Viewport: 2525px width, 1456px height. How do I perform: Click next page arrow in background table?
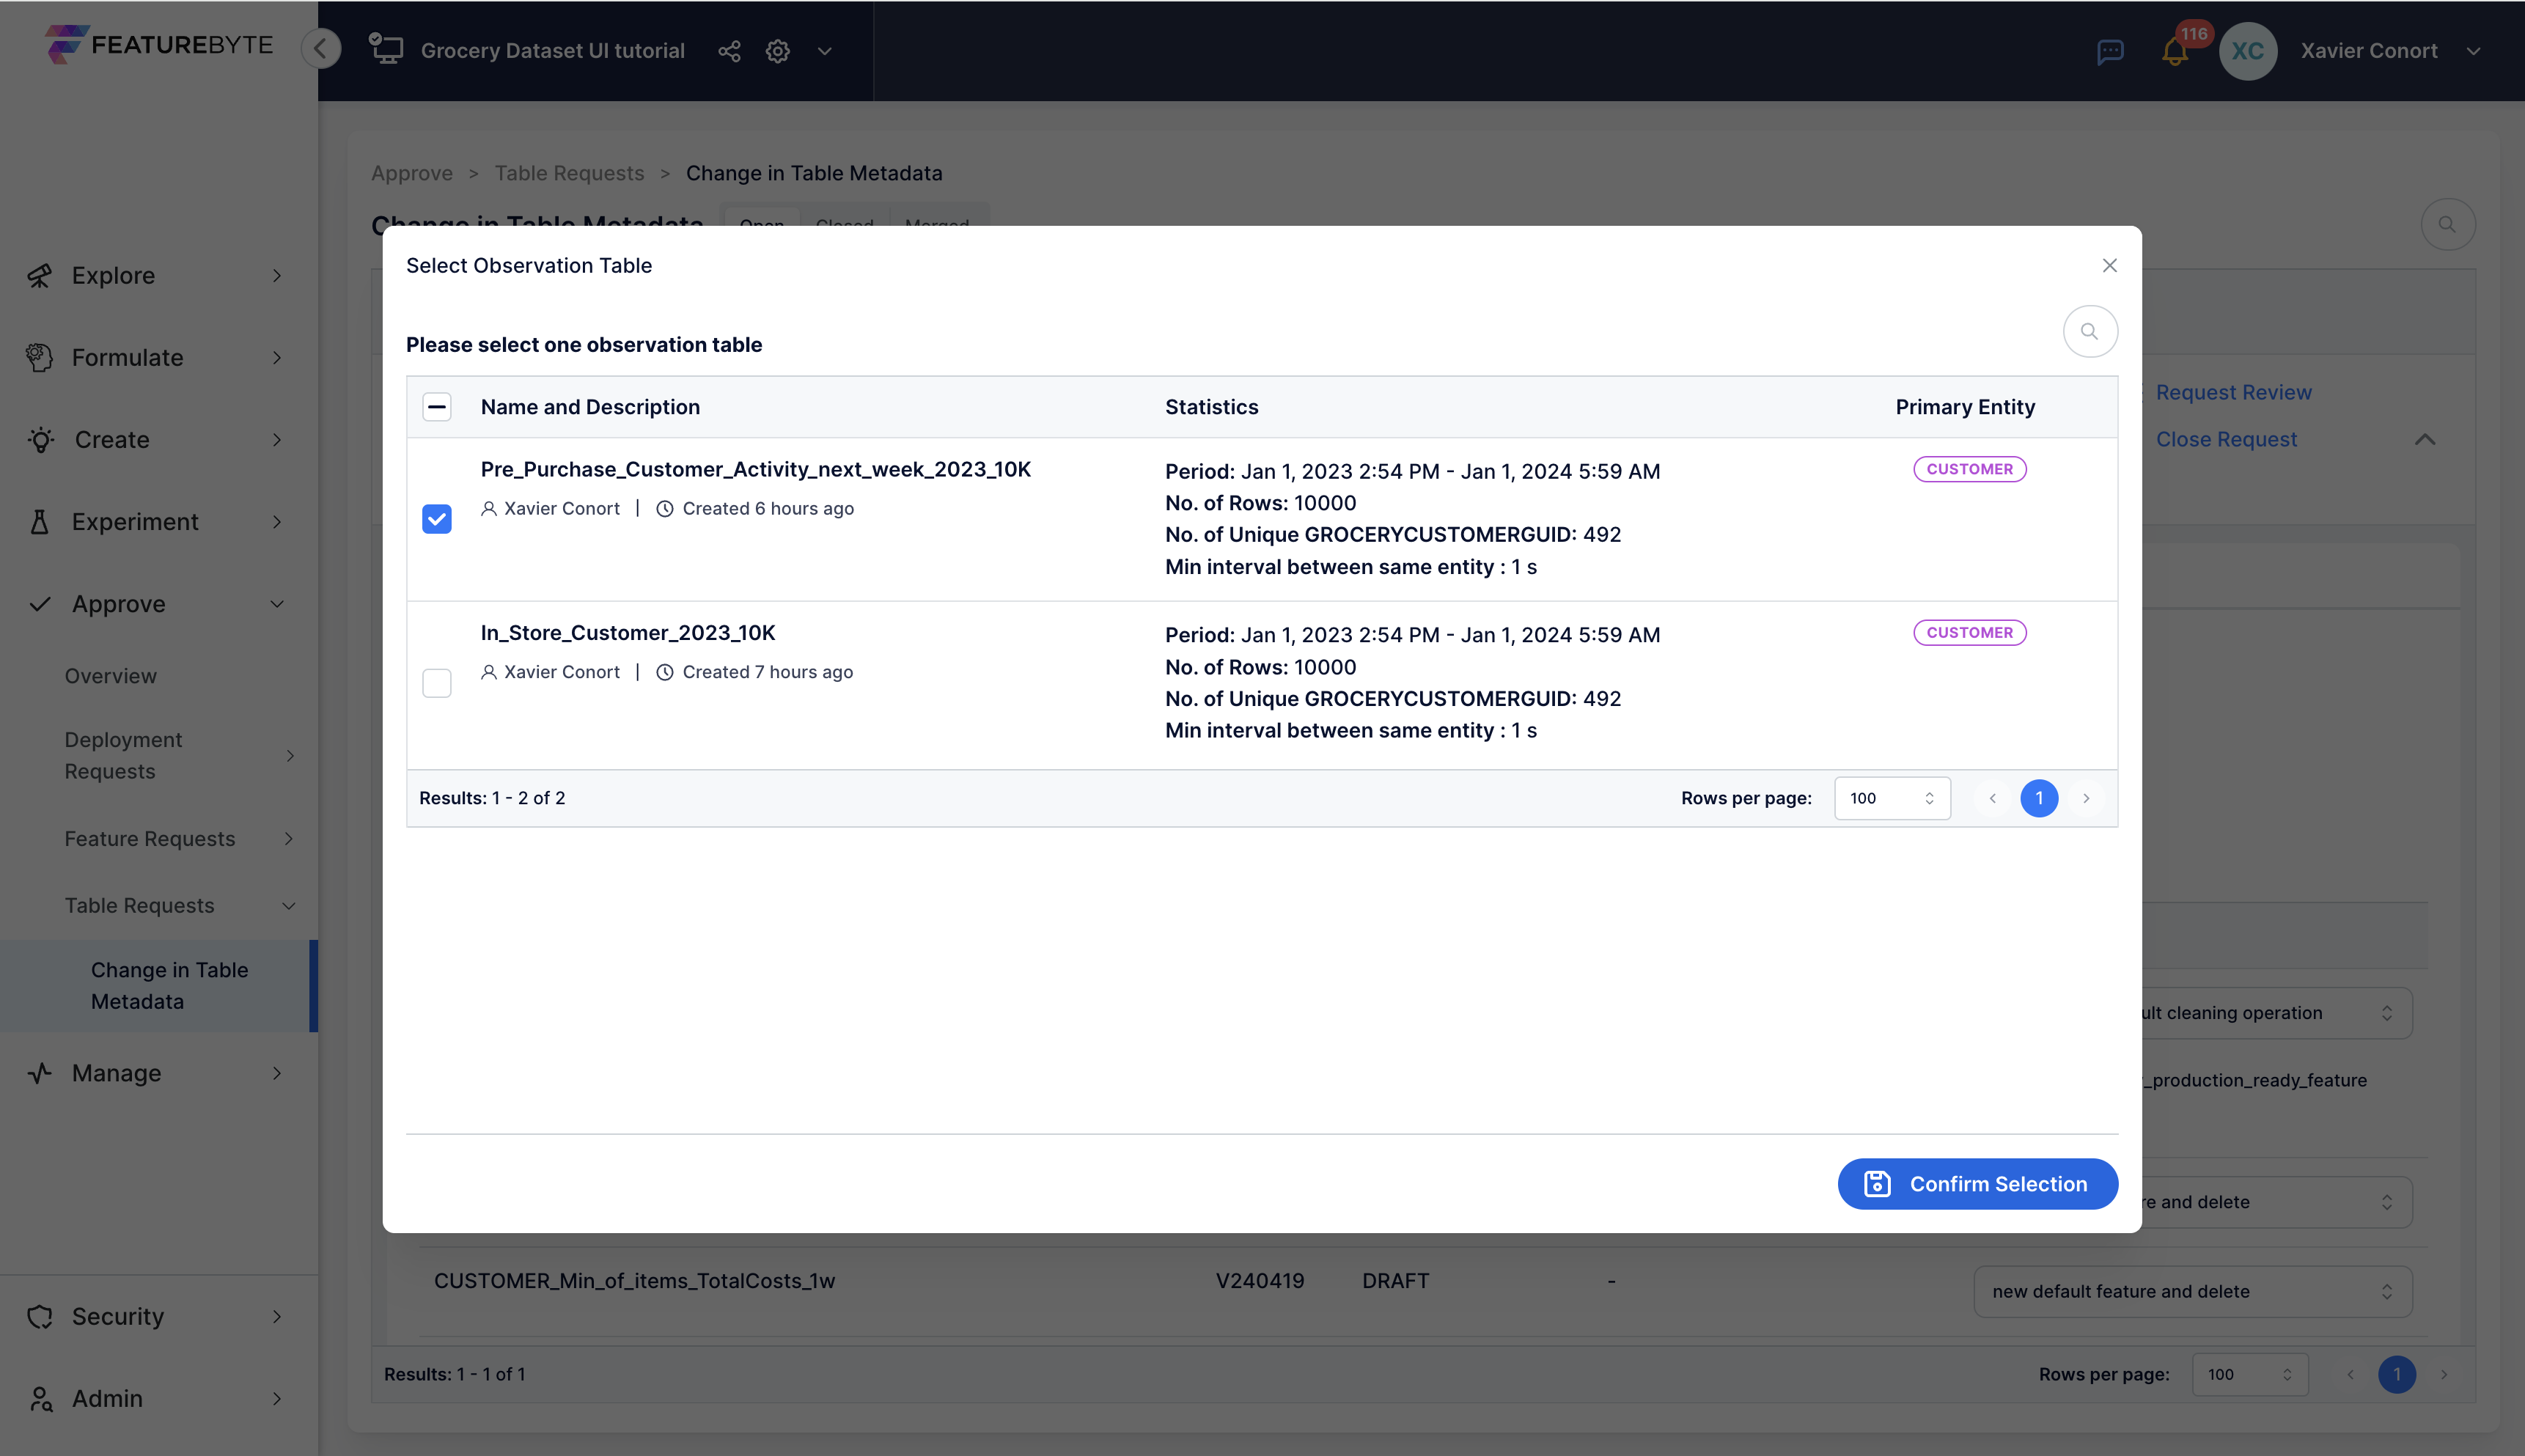coord(2444,1374)
